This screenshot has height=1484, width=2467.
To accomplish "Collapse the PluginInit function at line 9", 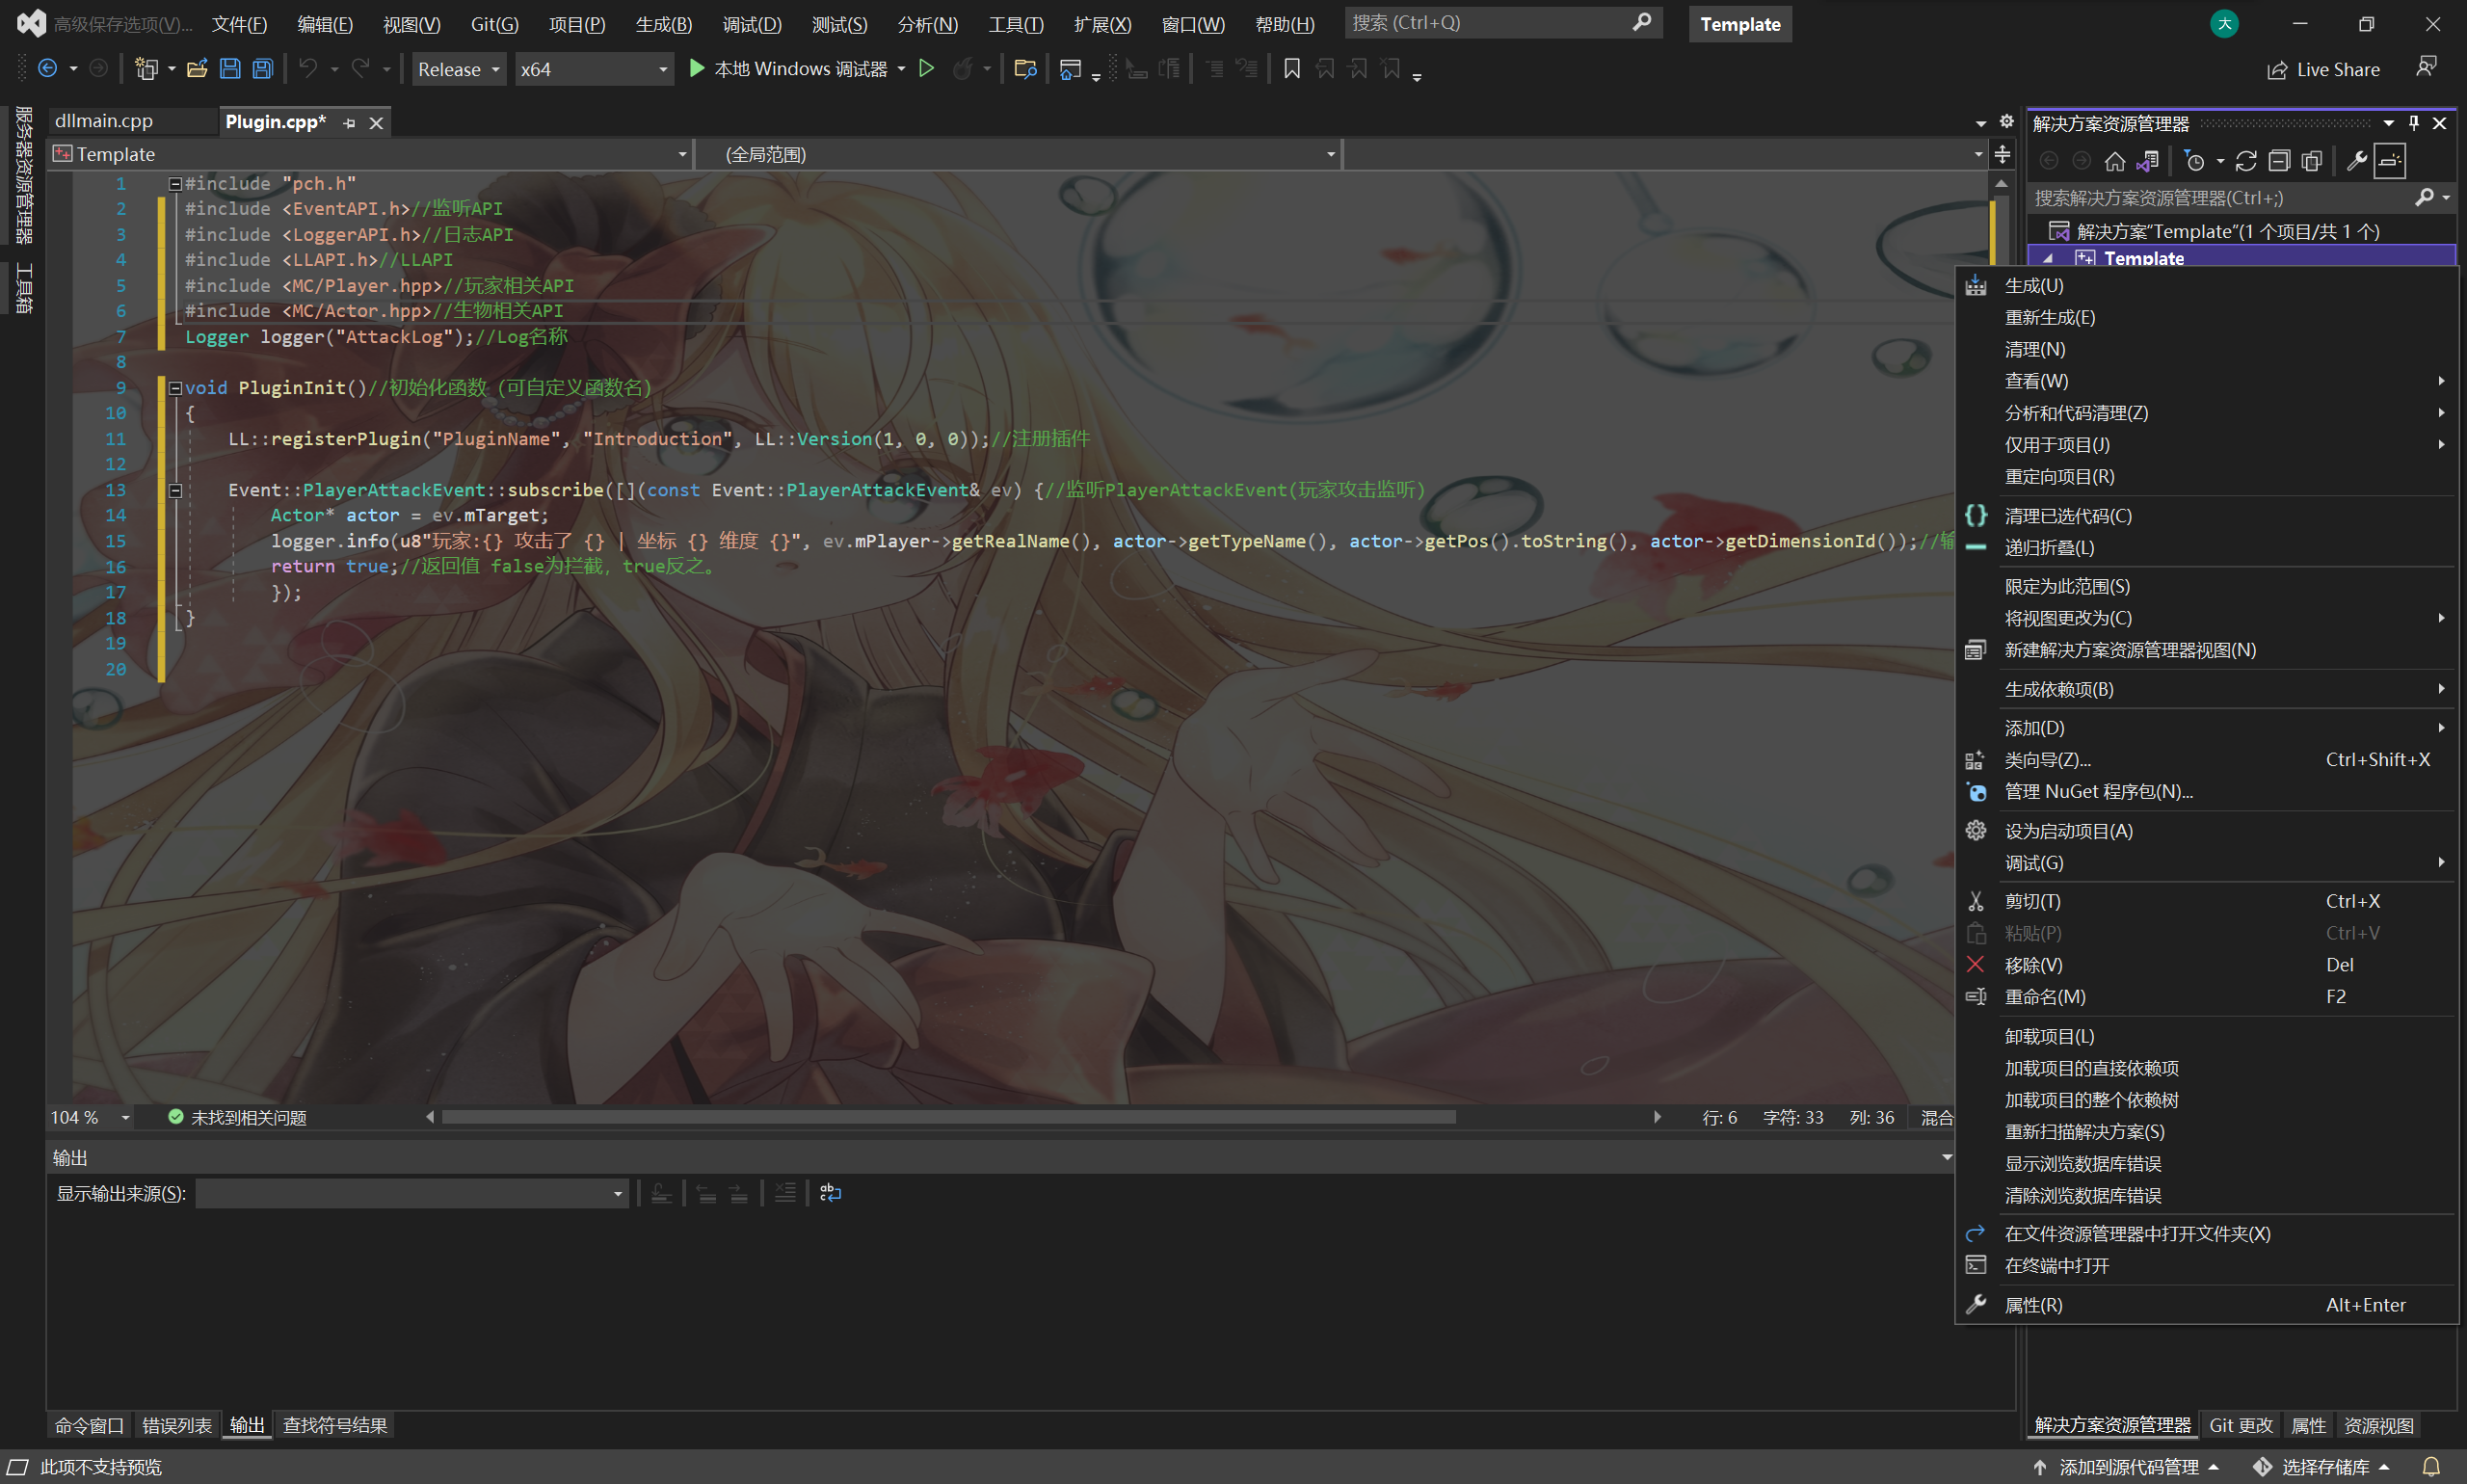I will tap(175, 388).
